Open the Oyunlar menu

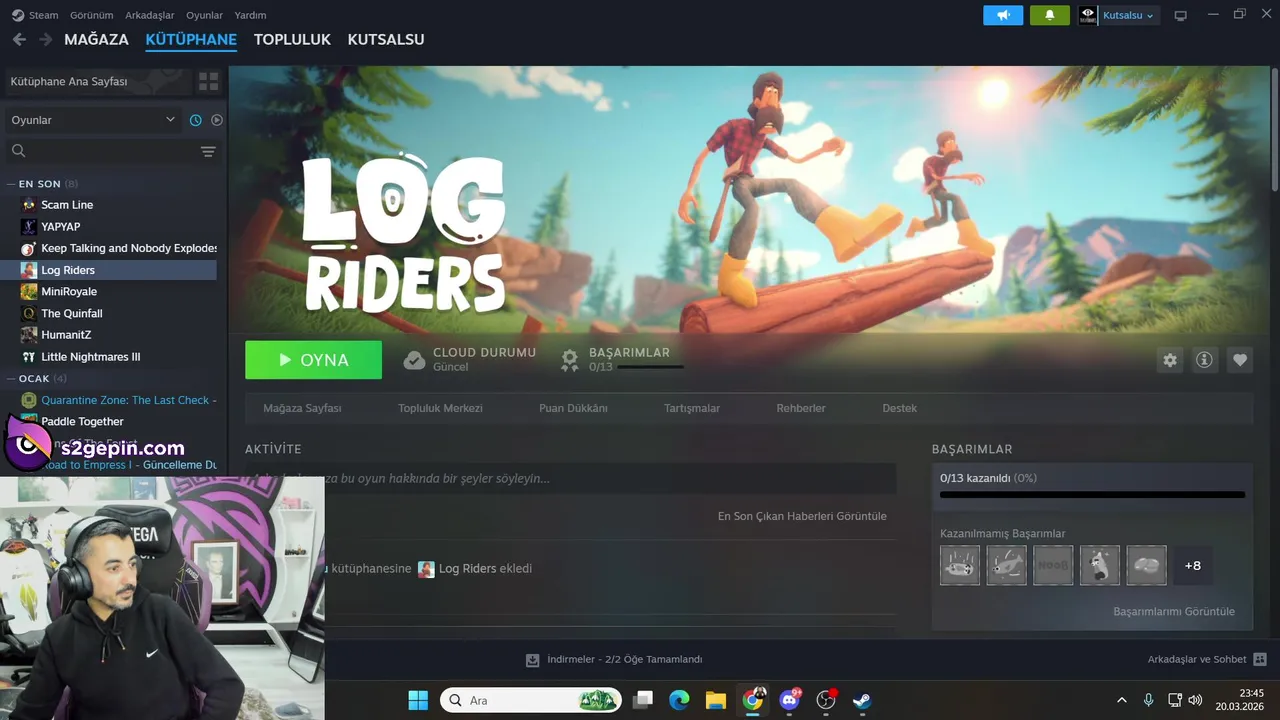tap(205, 15)
